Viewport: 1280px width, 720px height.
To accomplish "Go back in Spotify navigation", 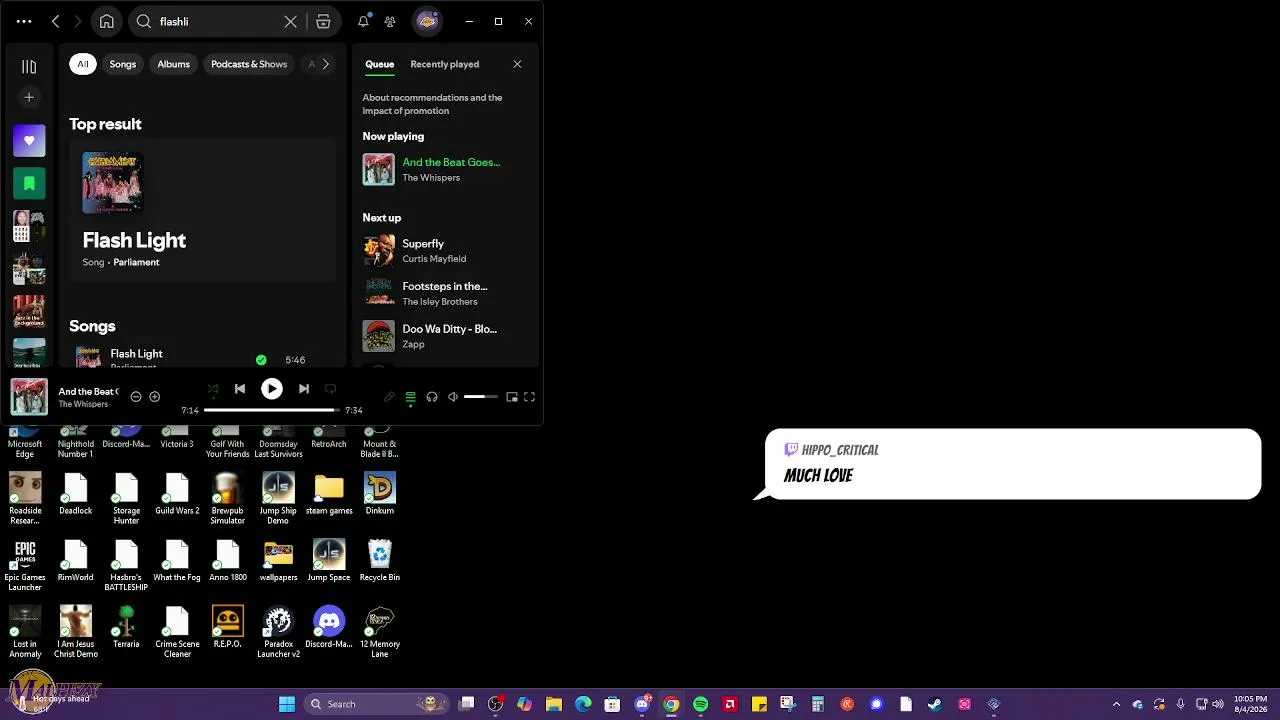I will pyautogui.click(x=56, y=21).
